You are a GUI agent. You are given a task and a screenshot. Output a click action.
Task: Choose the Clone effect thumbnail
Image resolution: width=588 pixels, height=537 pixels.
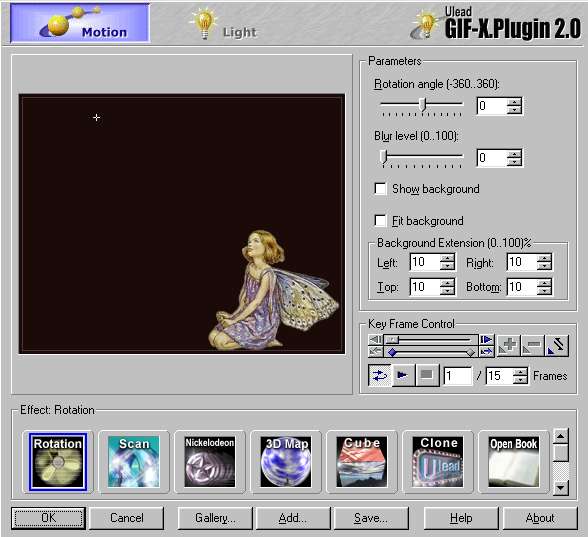coord(438,462)
